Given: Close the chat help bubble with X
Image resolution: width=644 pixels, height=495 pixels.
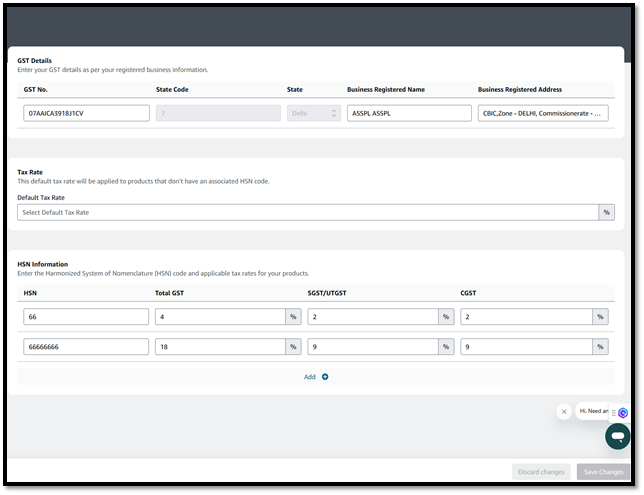Looking at the screenshot, I should 564,411.
